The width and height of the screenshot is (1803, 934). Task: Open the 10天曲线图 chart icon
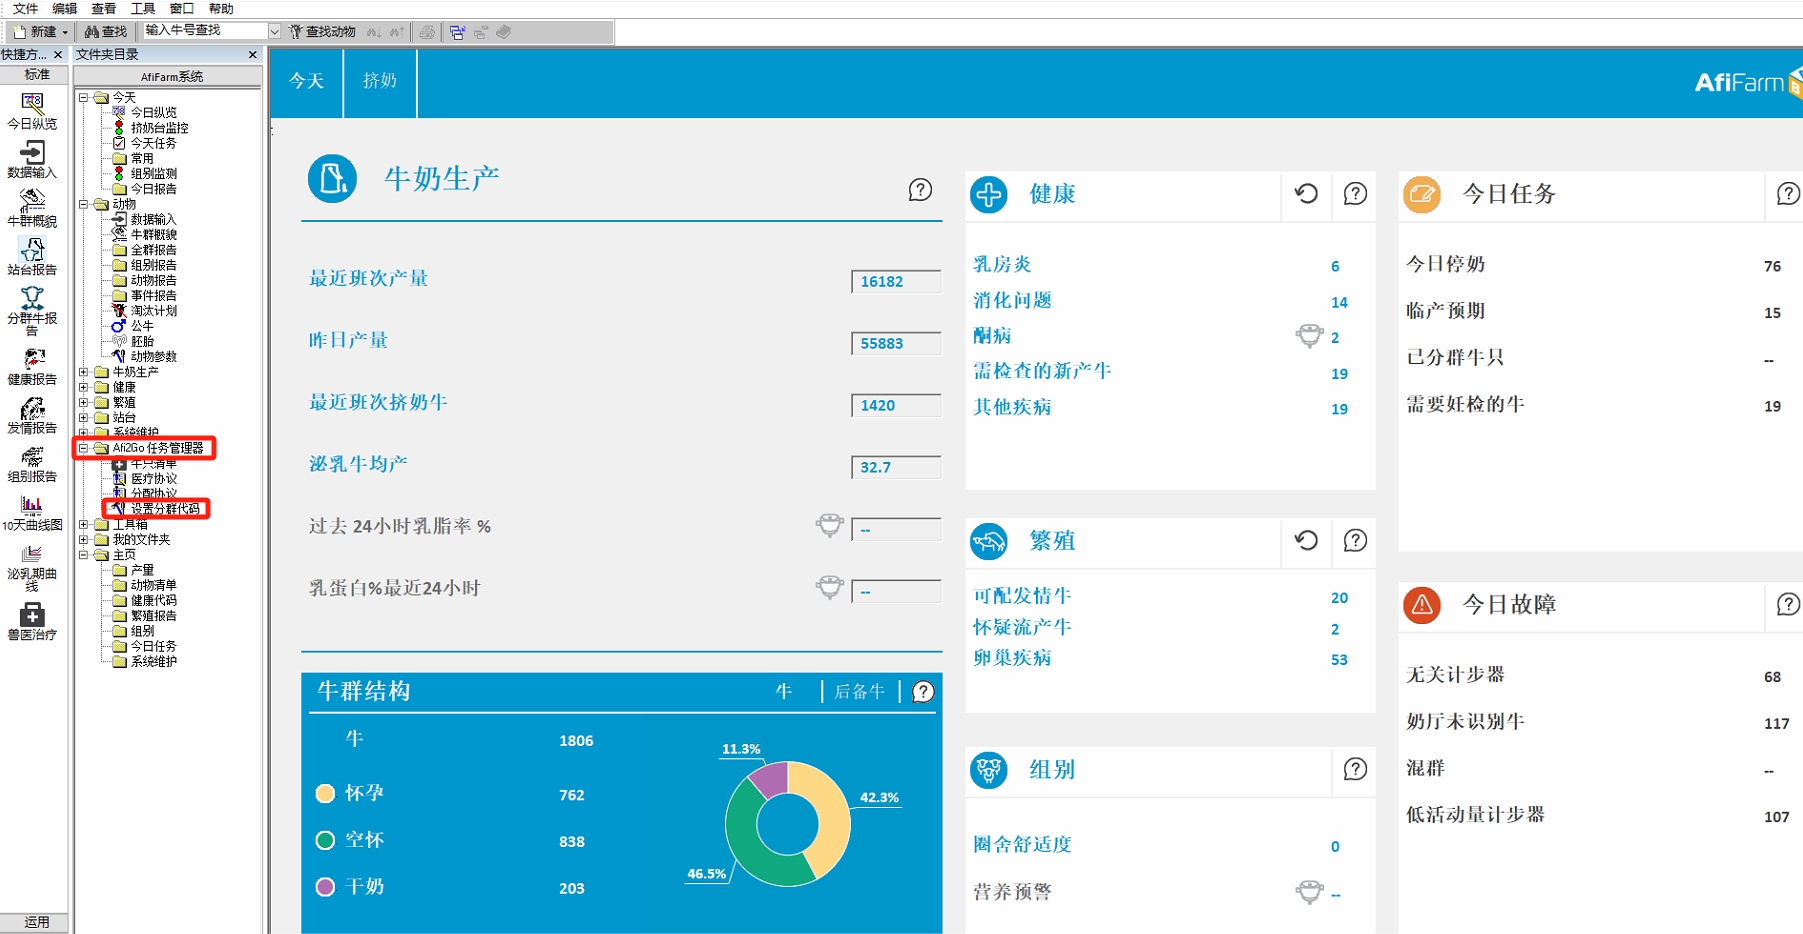click(x=32, y=505)
